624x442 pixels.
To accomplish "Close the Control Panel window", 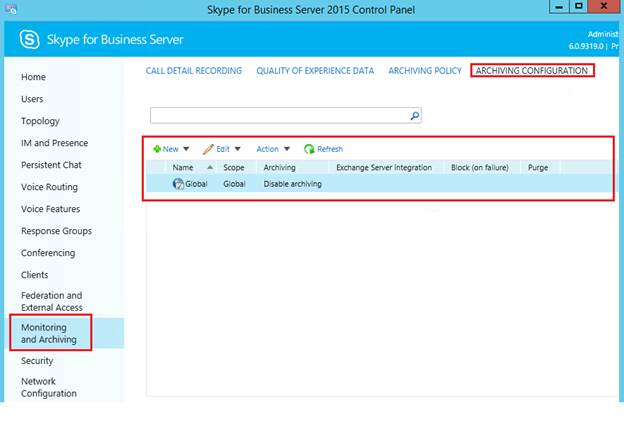I will tap(604, 6).
